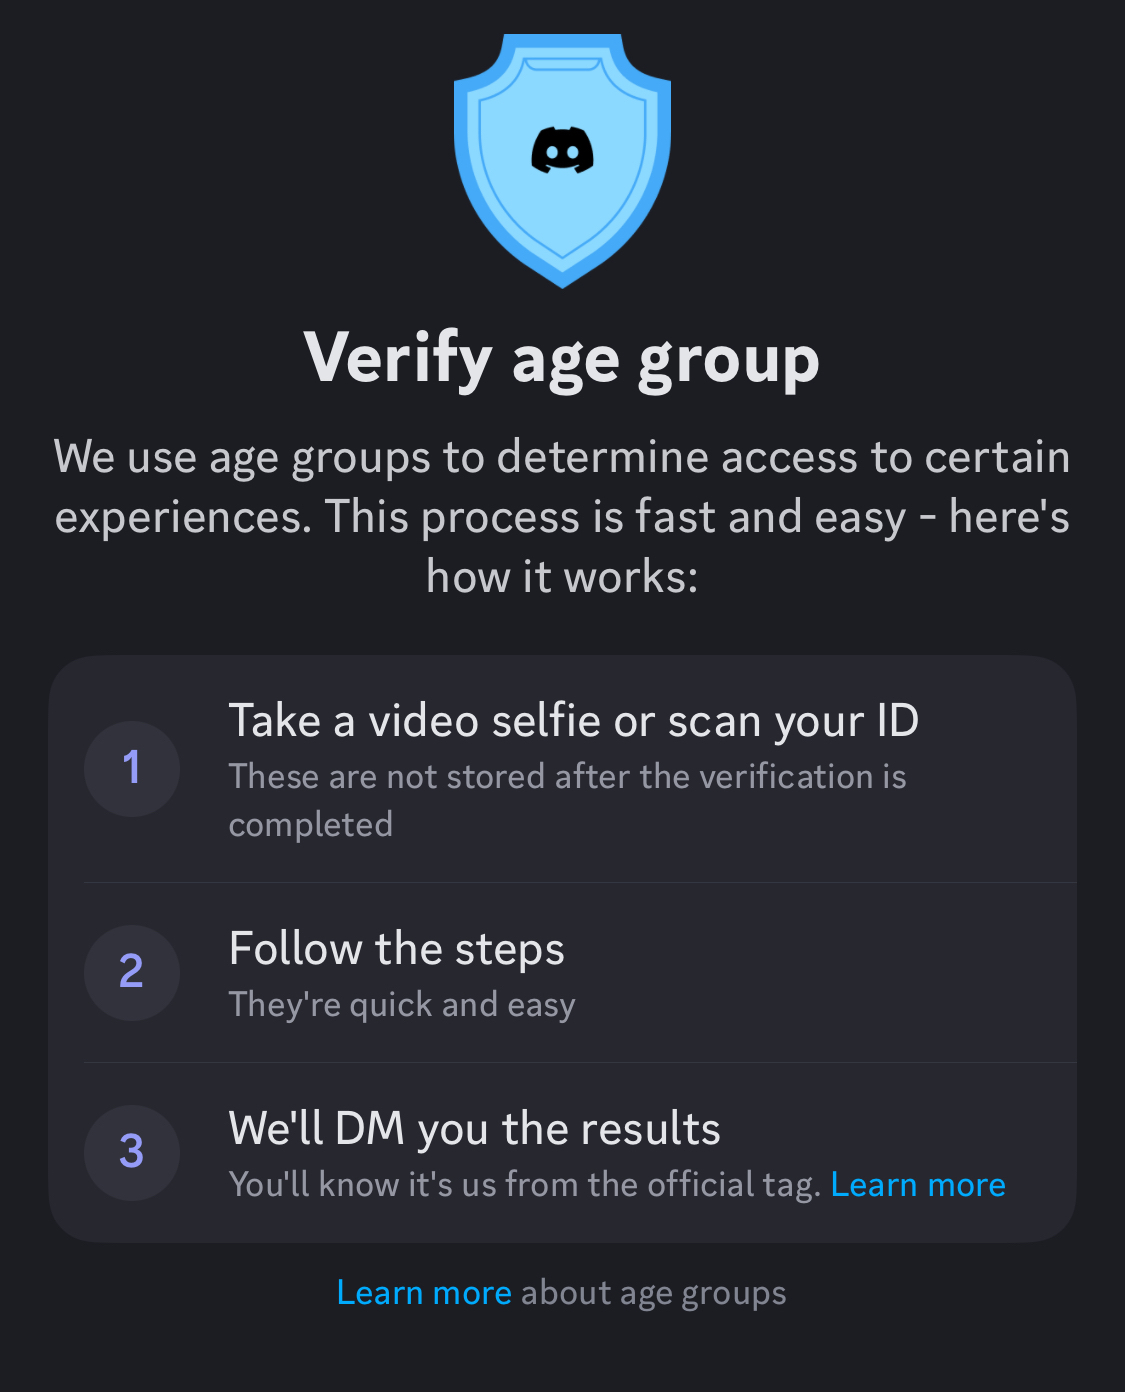Click the "about age groups" footer text

pyautogui.click(x=654, y=1293)
